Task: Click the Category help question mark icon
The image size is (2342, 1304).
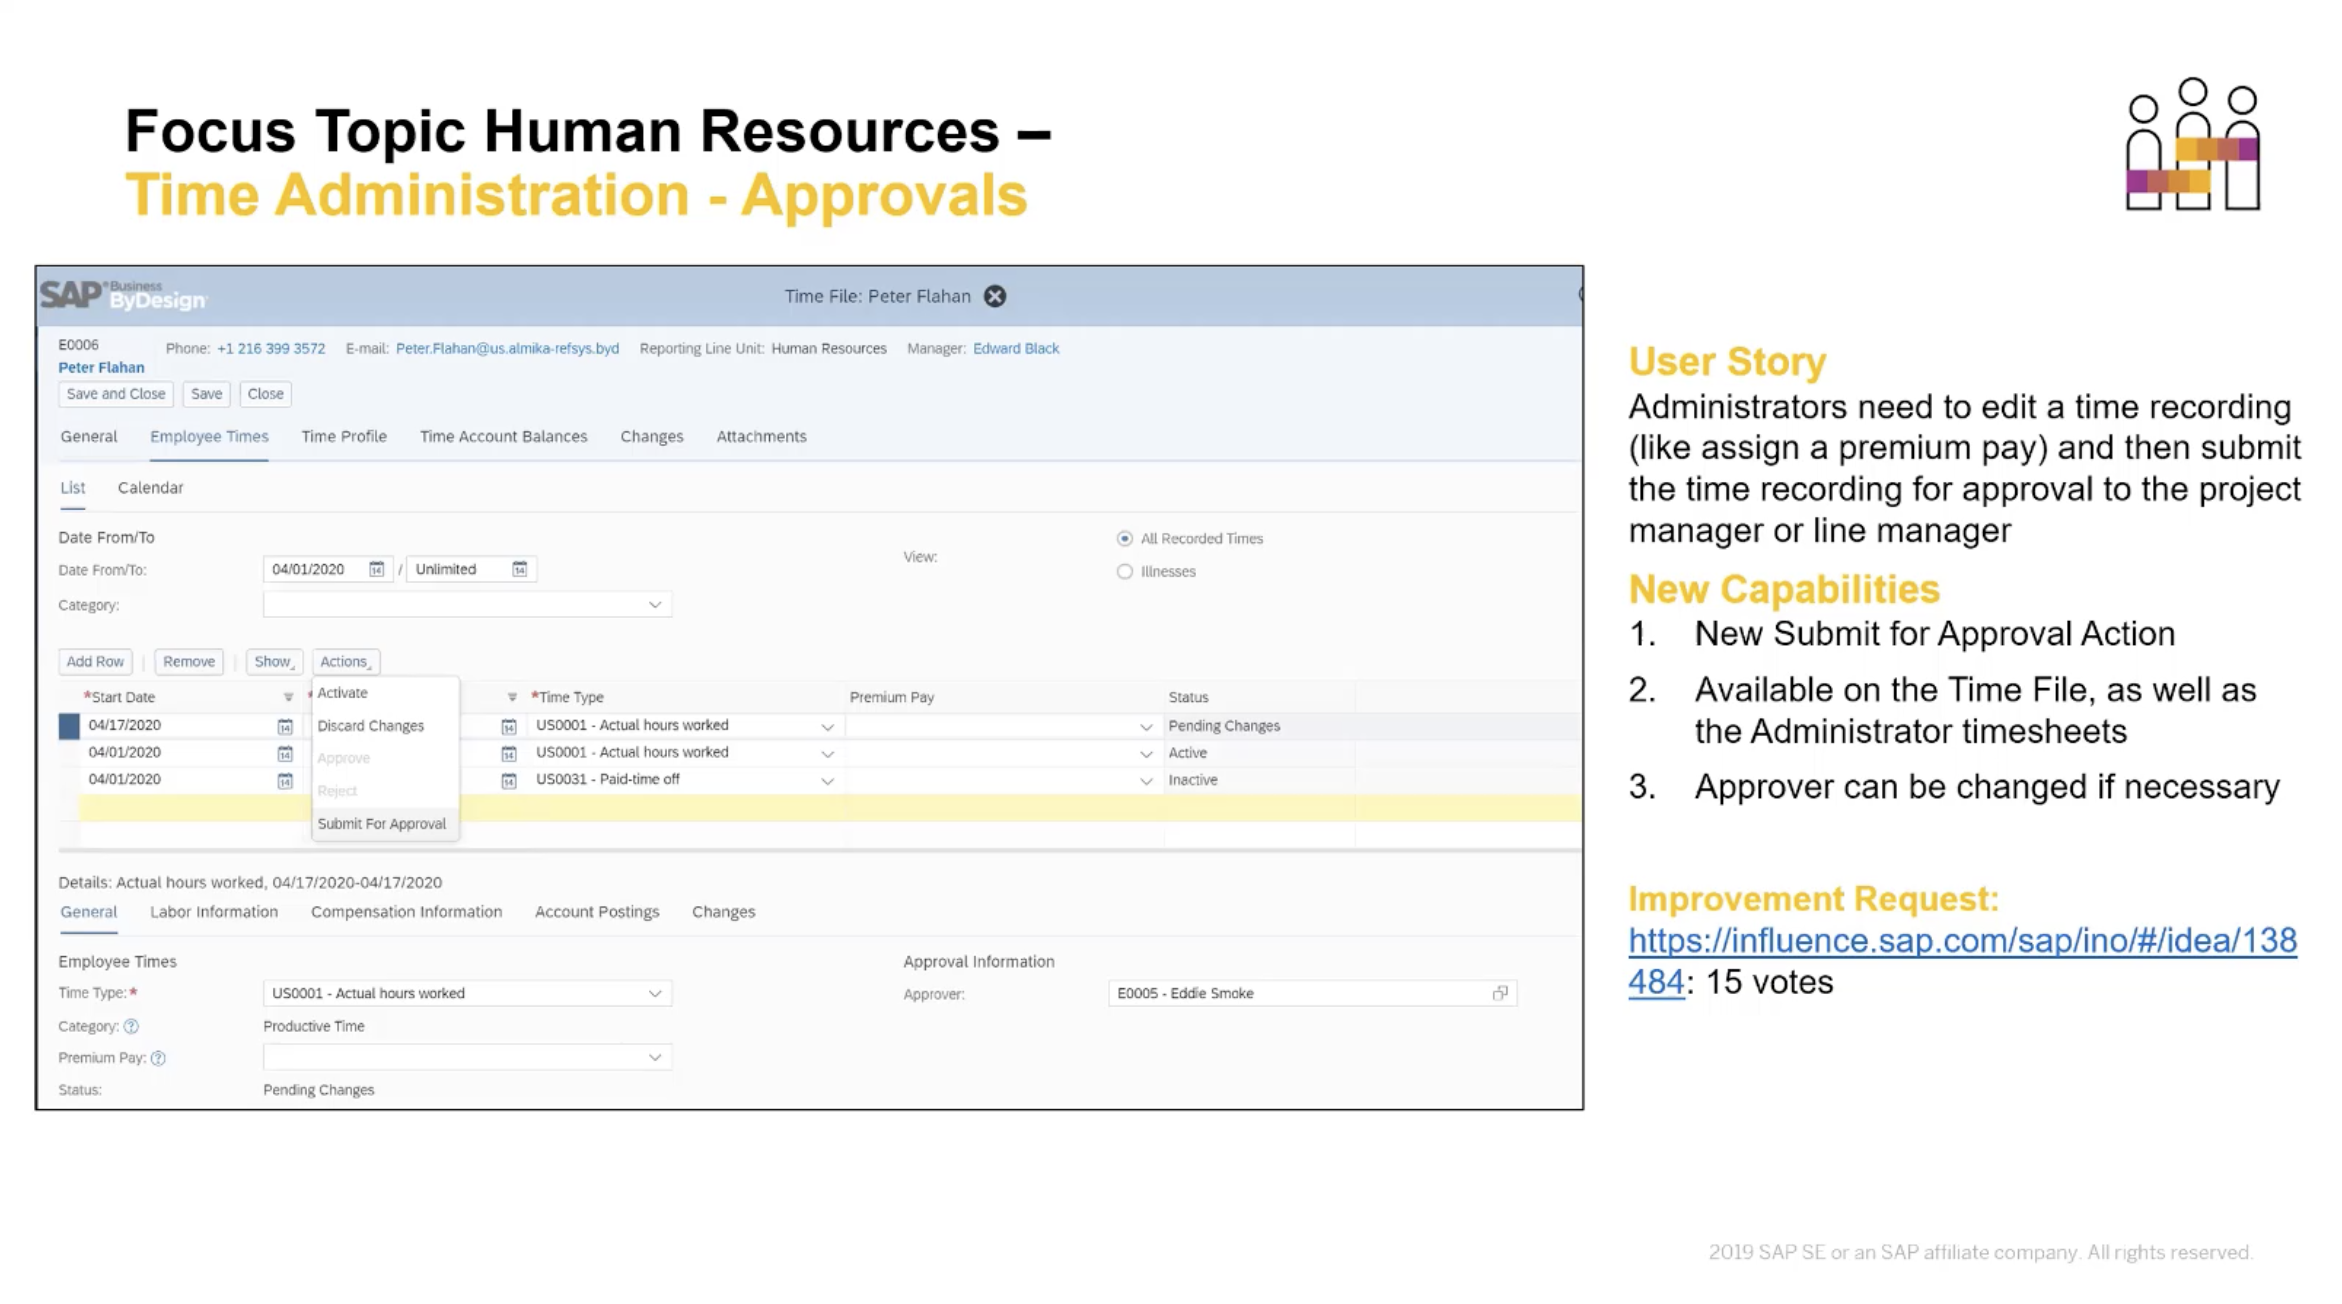Action: tap(131, 1026)
